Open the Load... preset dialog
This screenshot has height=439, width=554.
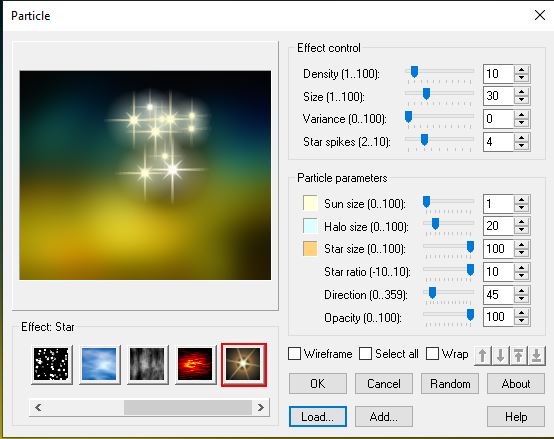click(318, 417)
